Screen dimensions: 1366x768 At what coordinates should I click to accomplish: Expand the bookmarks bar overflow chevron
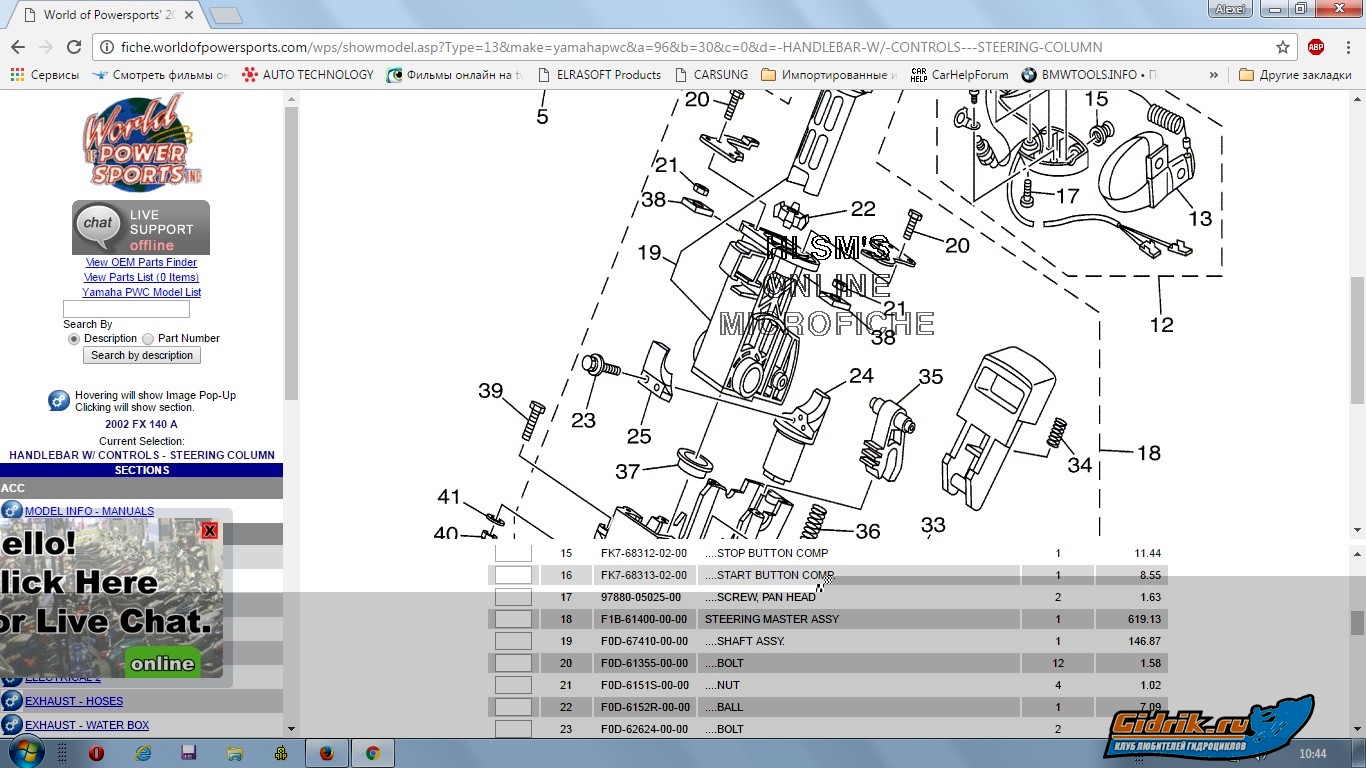(x=1213, y=75)
